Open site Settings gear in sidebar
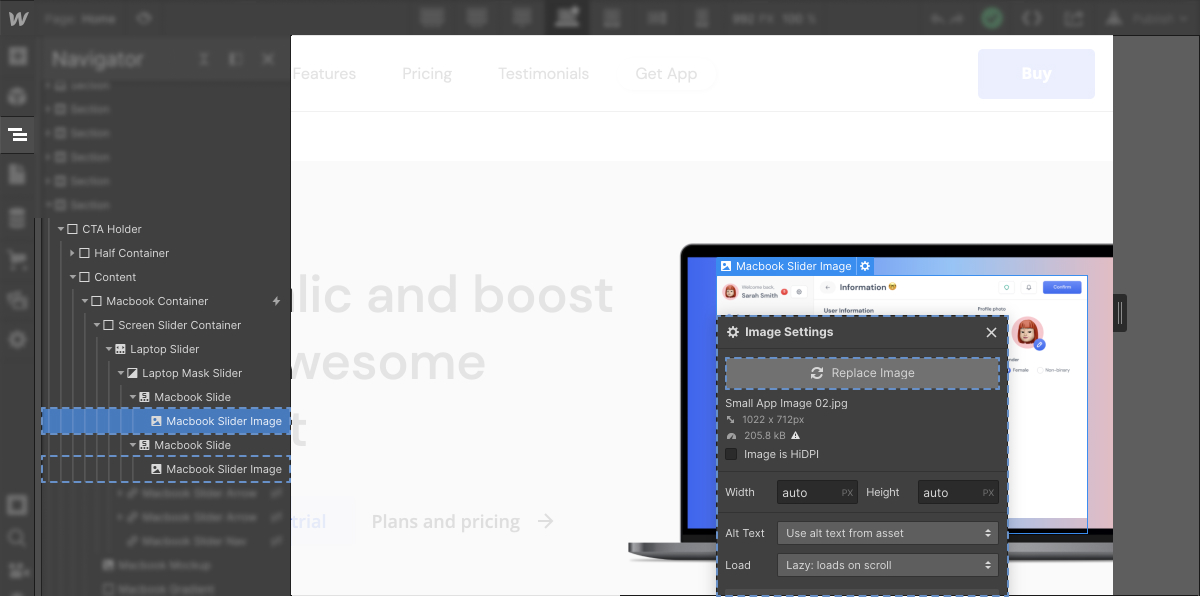 pos(17,340)
